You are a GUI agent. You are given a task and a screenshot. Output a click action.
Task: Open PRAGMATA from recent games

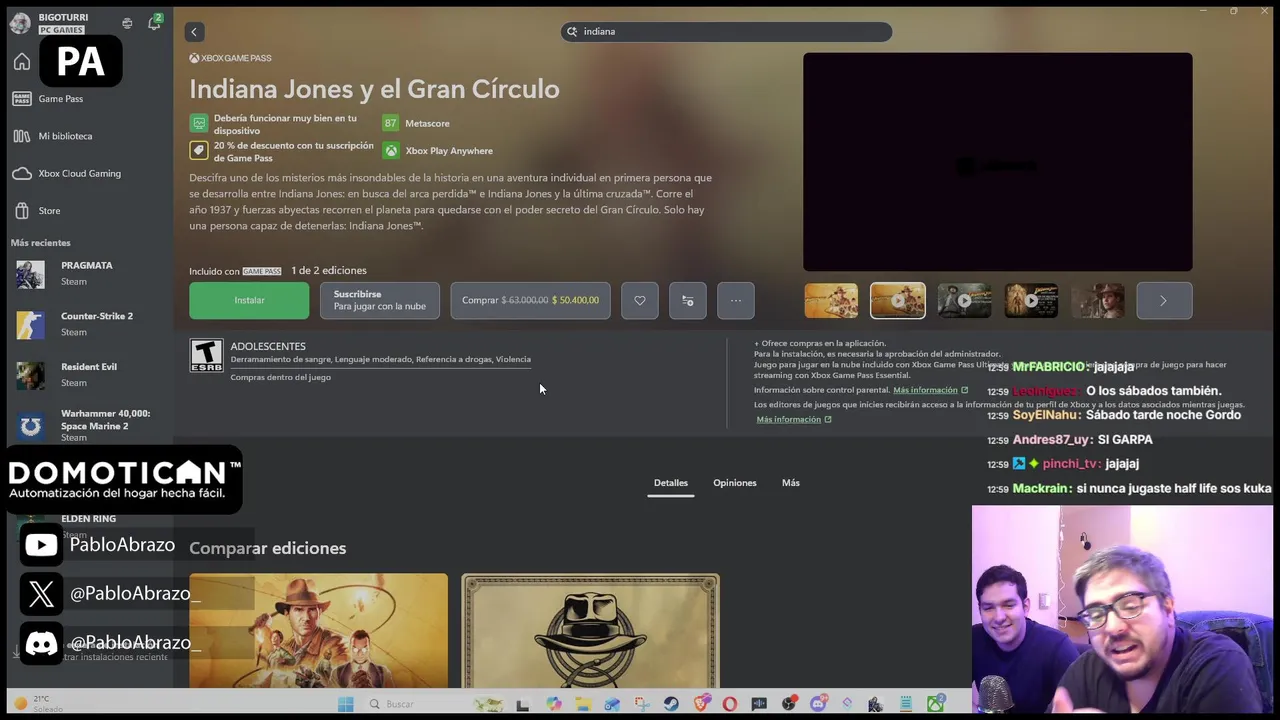[88, 273]
